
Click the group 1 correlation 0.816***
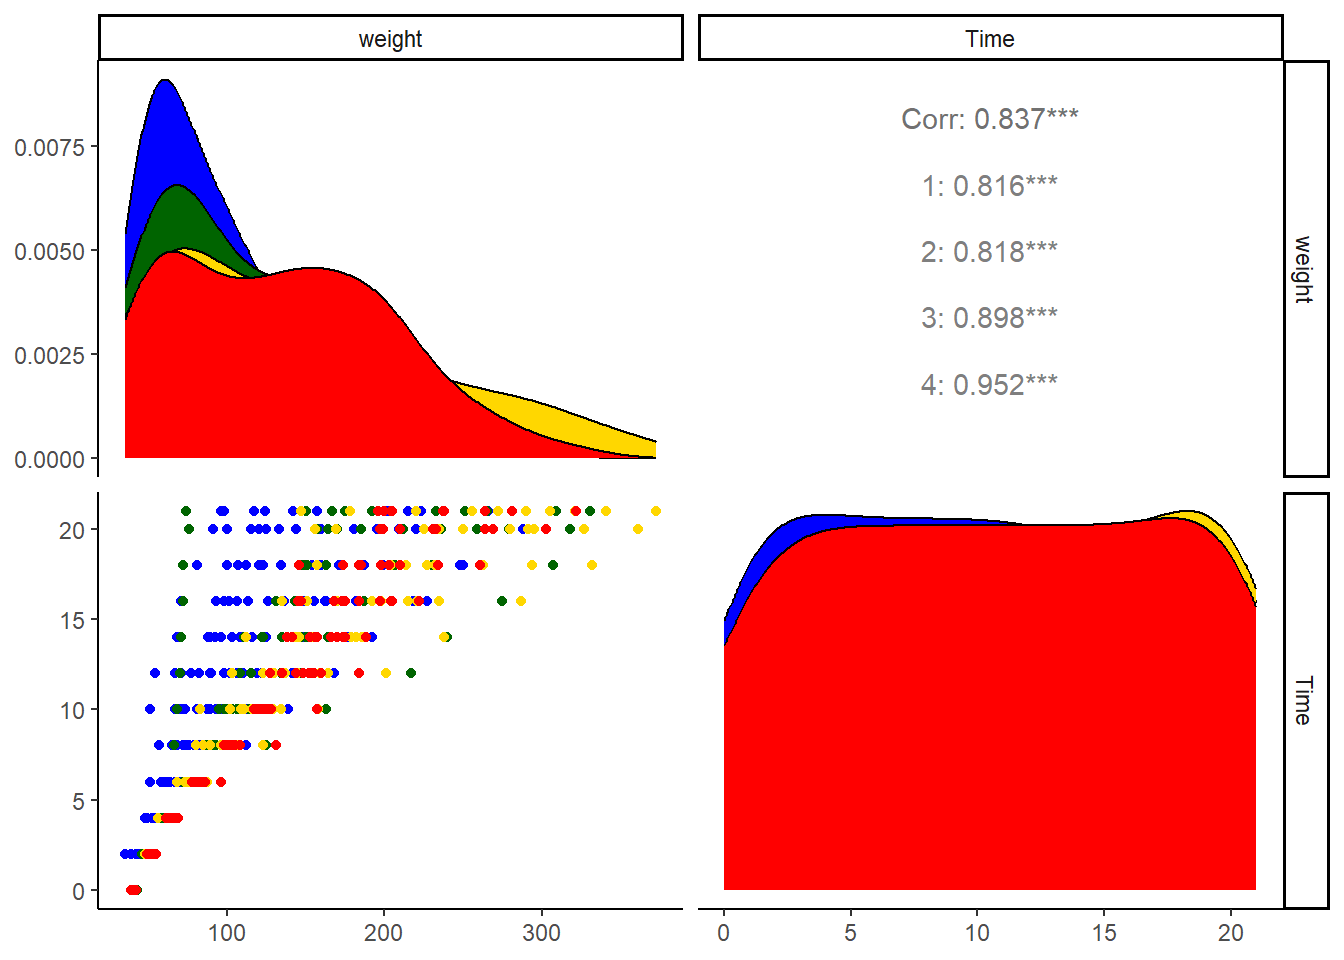(990, 186)
